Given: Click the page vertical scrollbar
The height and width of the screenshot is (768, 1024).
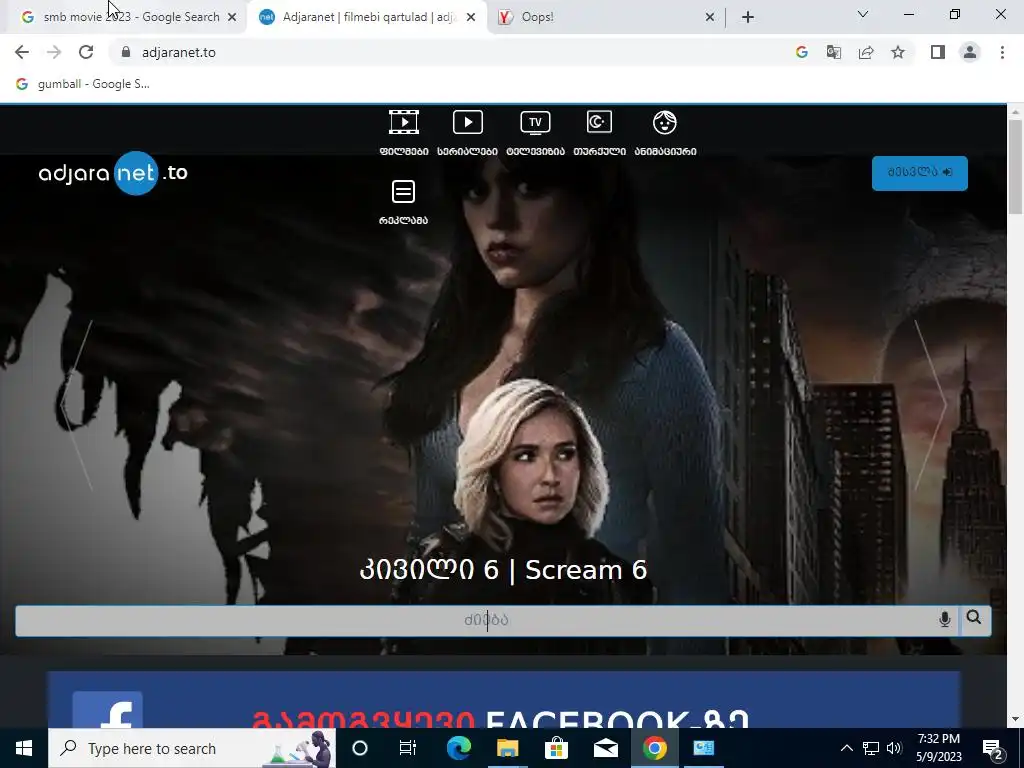Looking at the screenshot, I should tap(1015, 167).
